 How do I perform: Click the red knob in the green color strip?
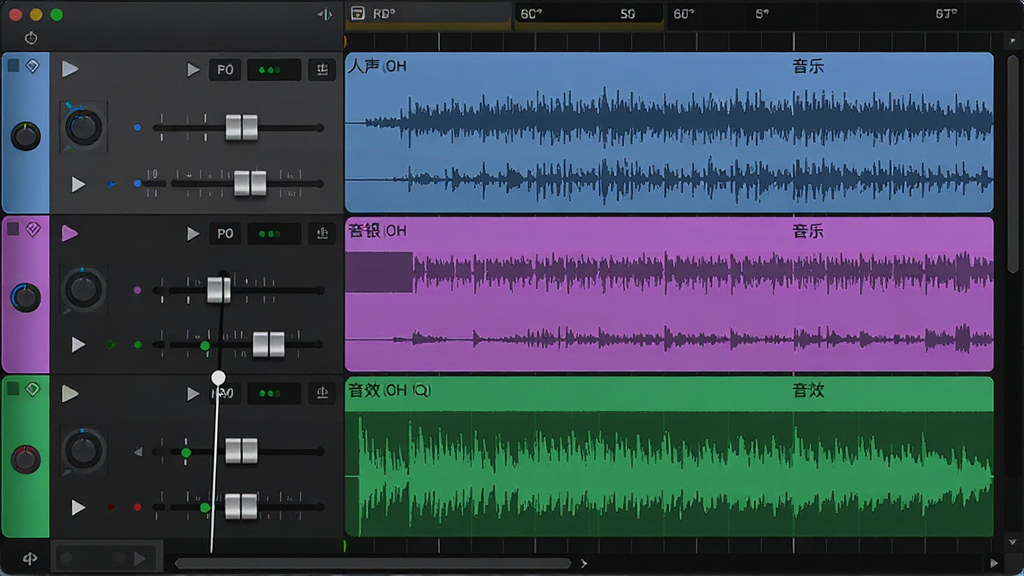pyautogui.click(x=25, y=459)
